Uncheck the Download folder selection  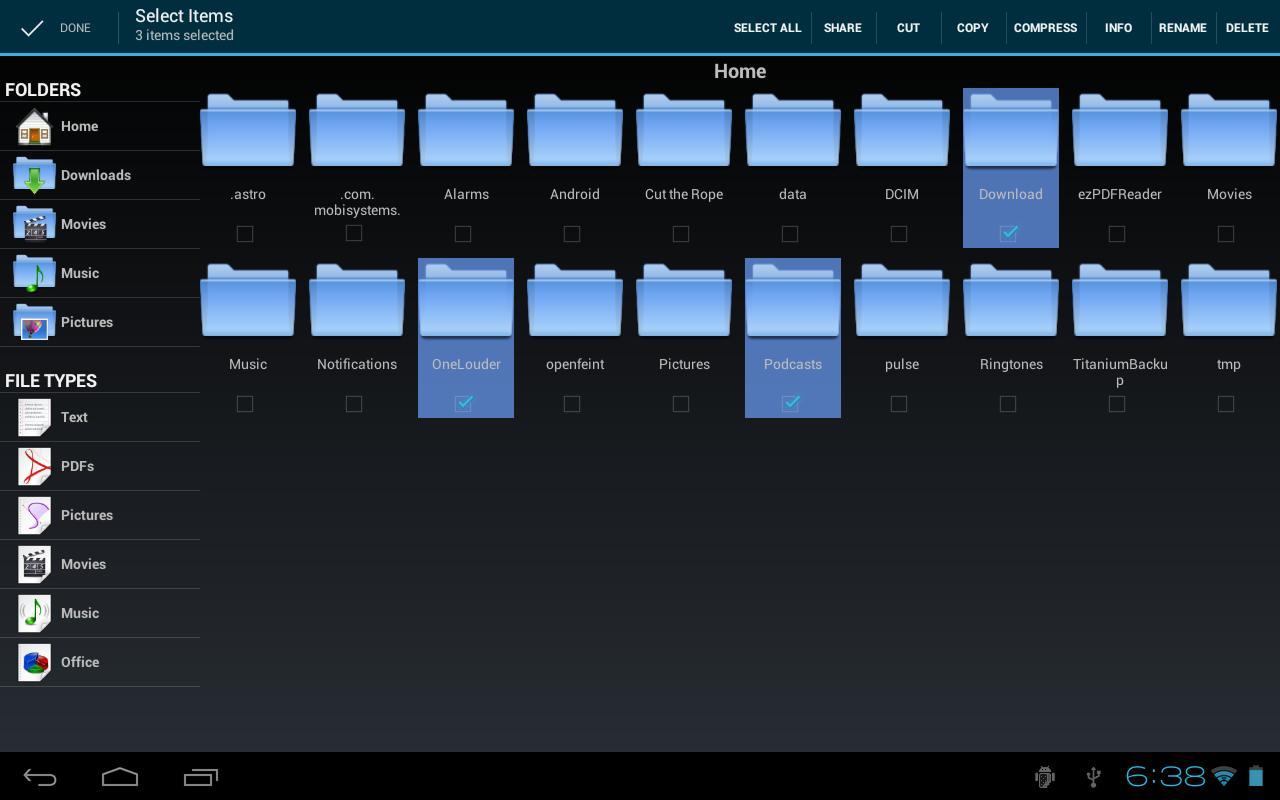click(x=1008, y=233)
